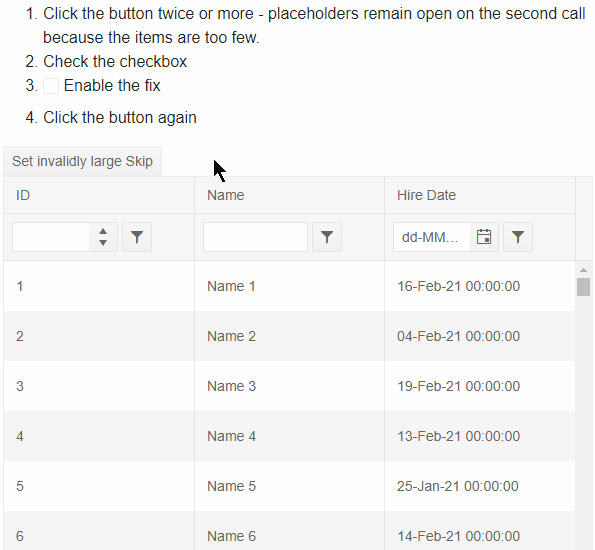Click the Set invalidly large Skip button
Screen dimensions: 595x550
point(83,161)
